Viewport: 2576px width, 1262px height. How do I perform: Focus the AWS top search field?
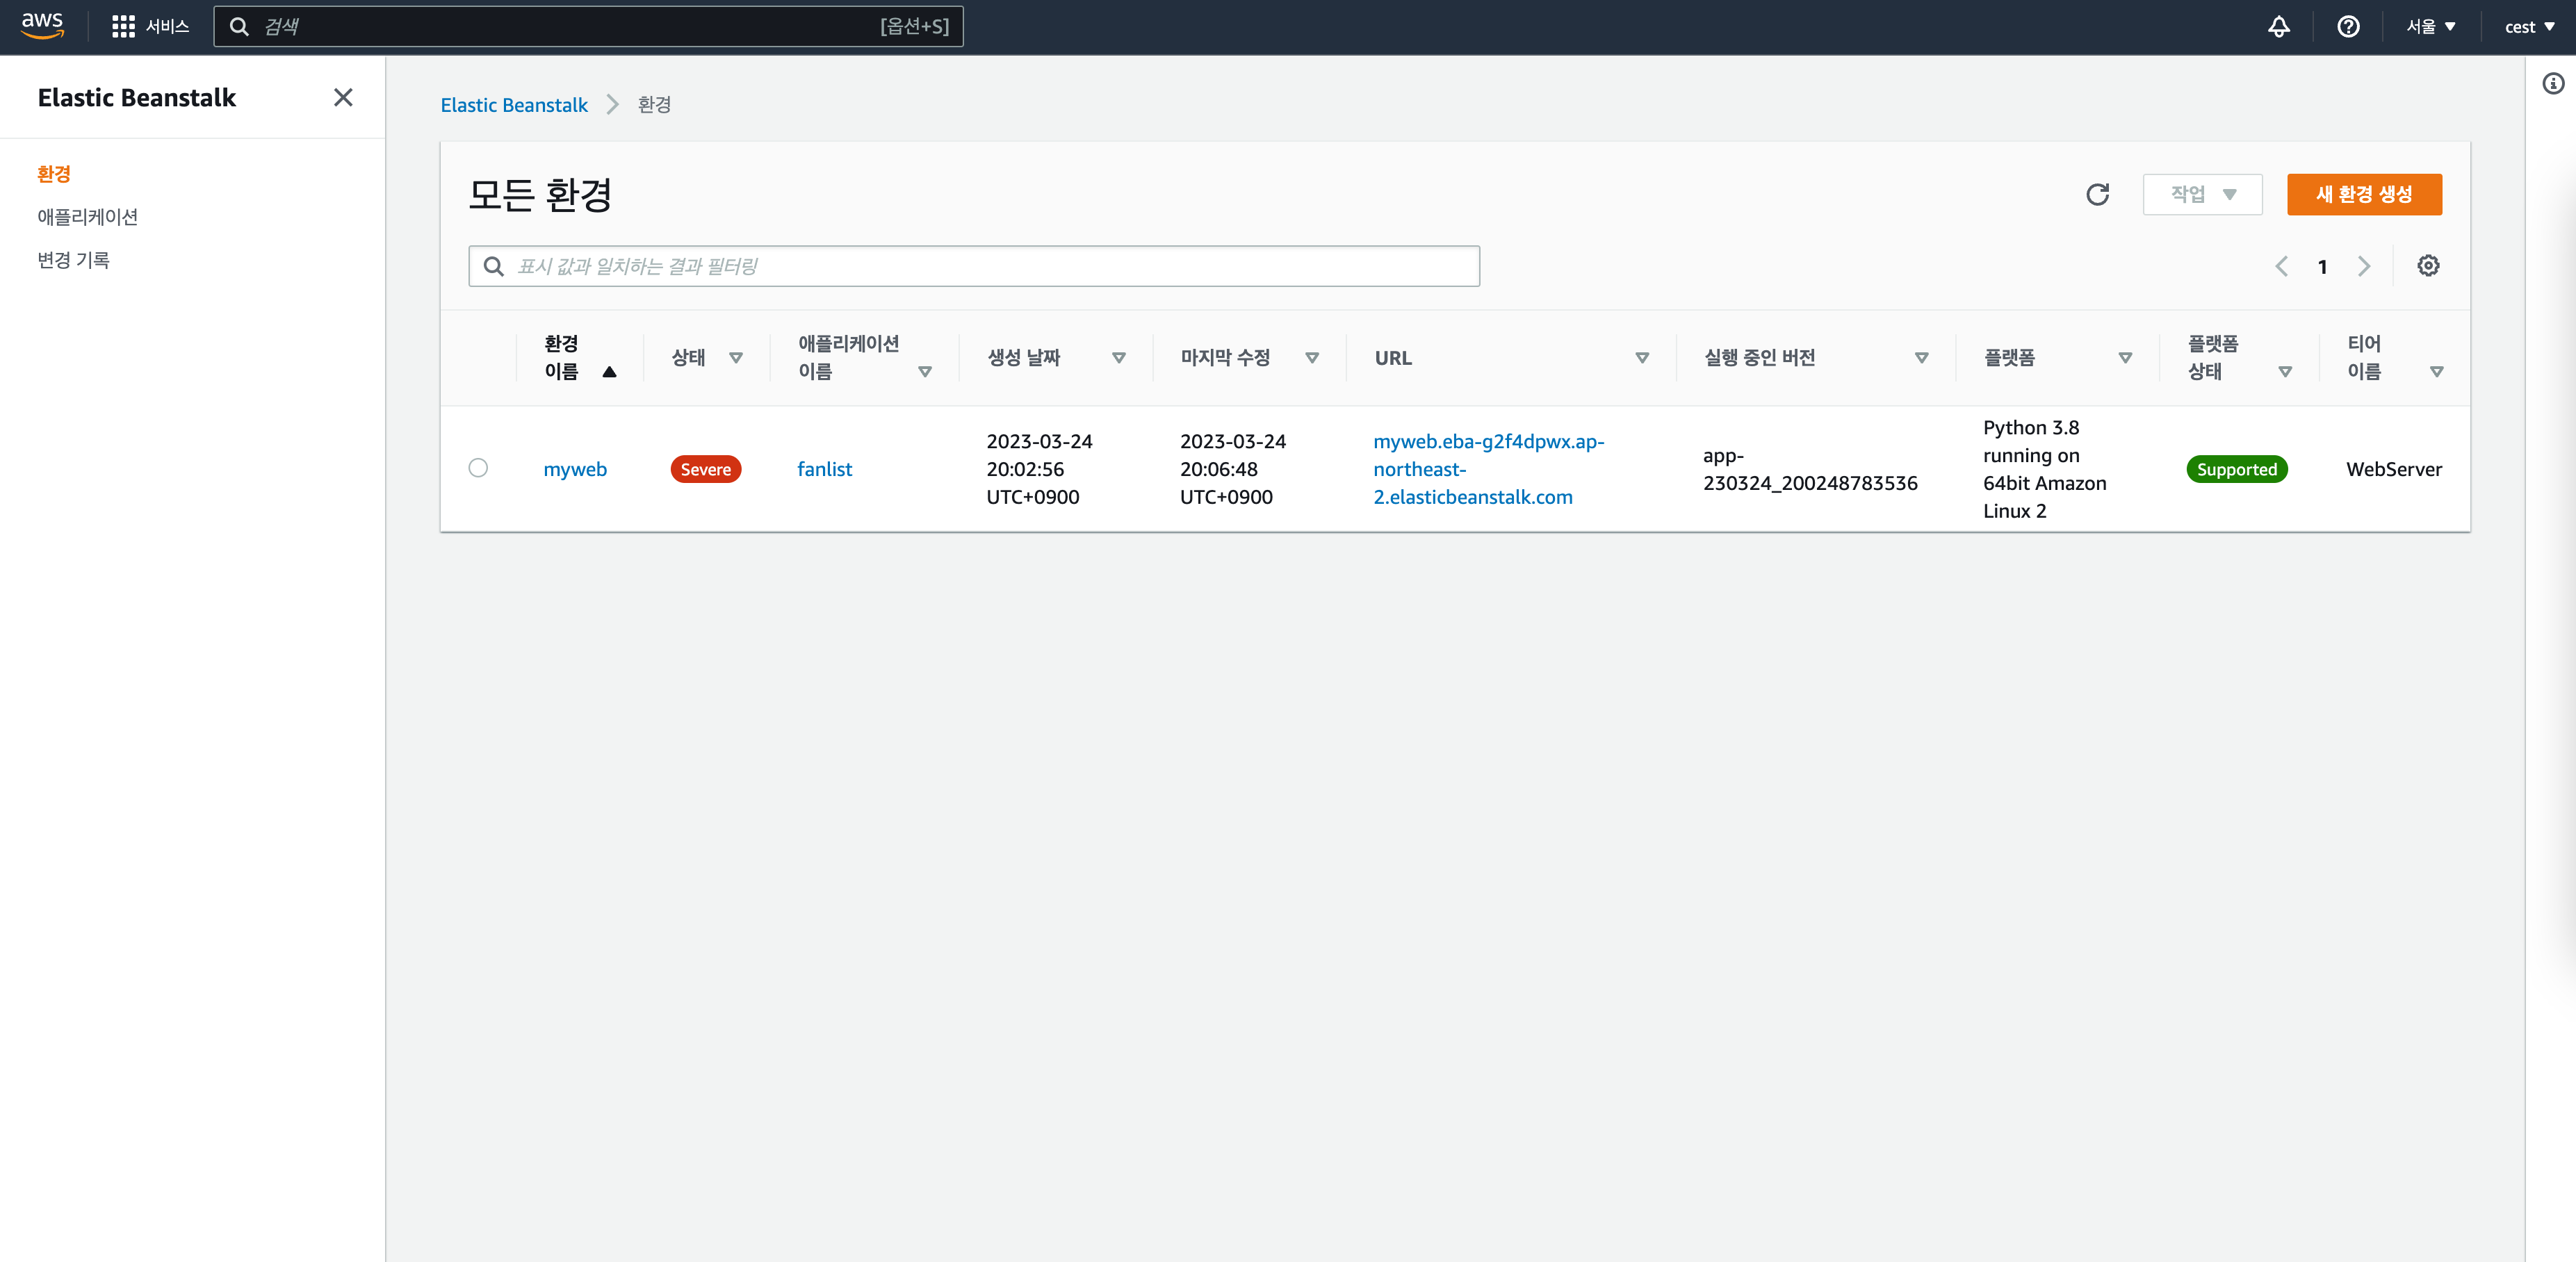pos(588,27)
